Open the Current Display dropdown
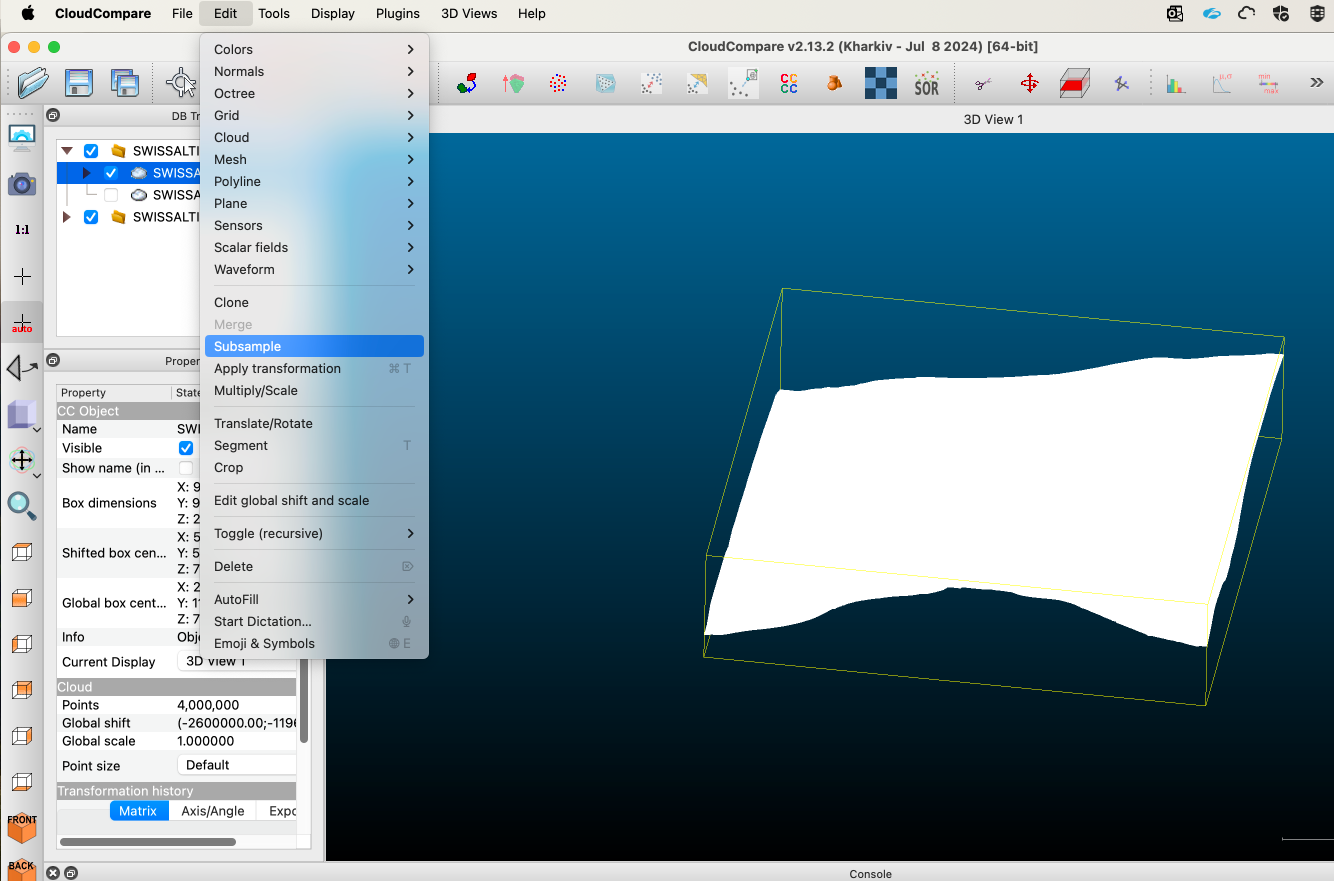Viewport: 1334px width, 881px height. click(x=237, y=661)
